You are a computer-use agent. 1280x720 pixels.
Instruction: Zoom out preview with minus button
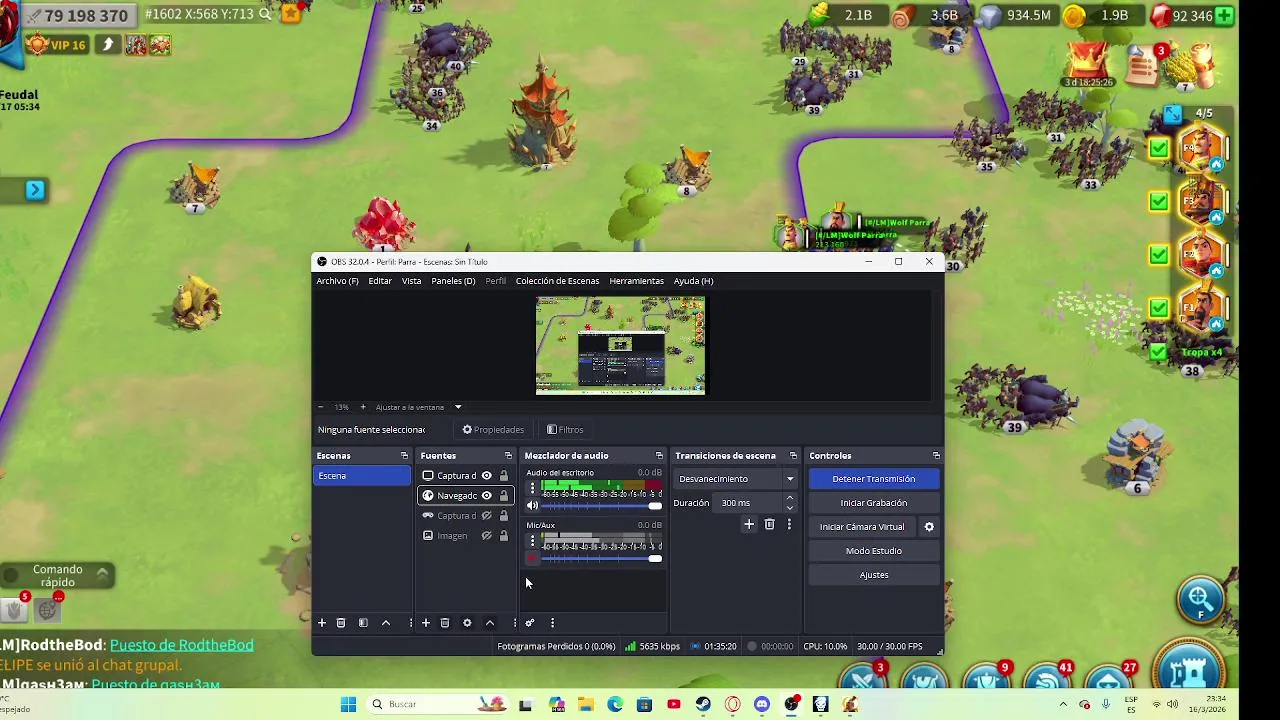320,407
